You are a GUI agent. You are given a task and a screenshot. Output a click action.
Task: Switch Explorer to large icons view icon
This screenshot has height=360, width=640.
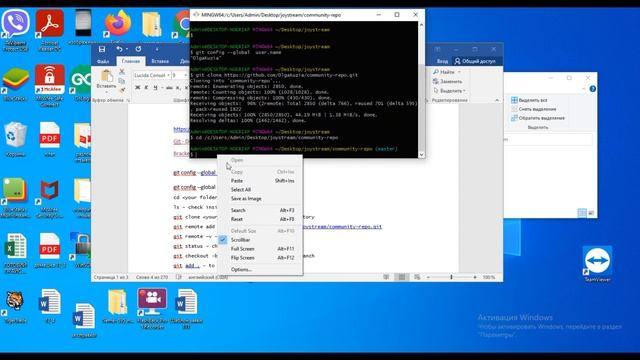(x=591, y=213)
